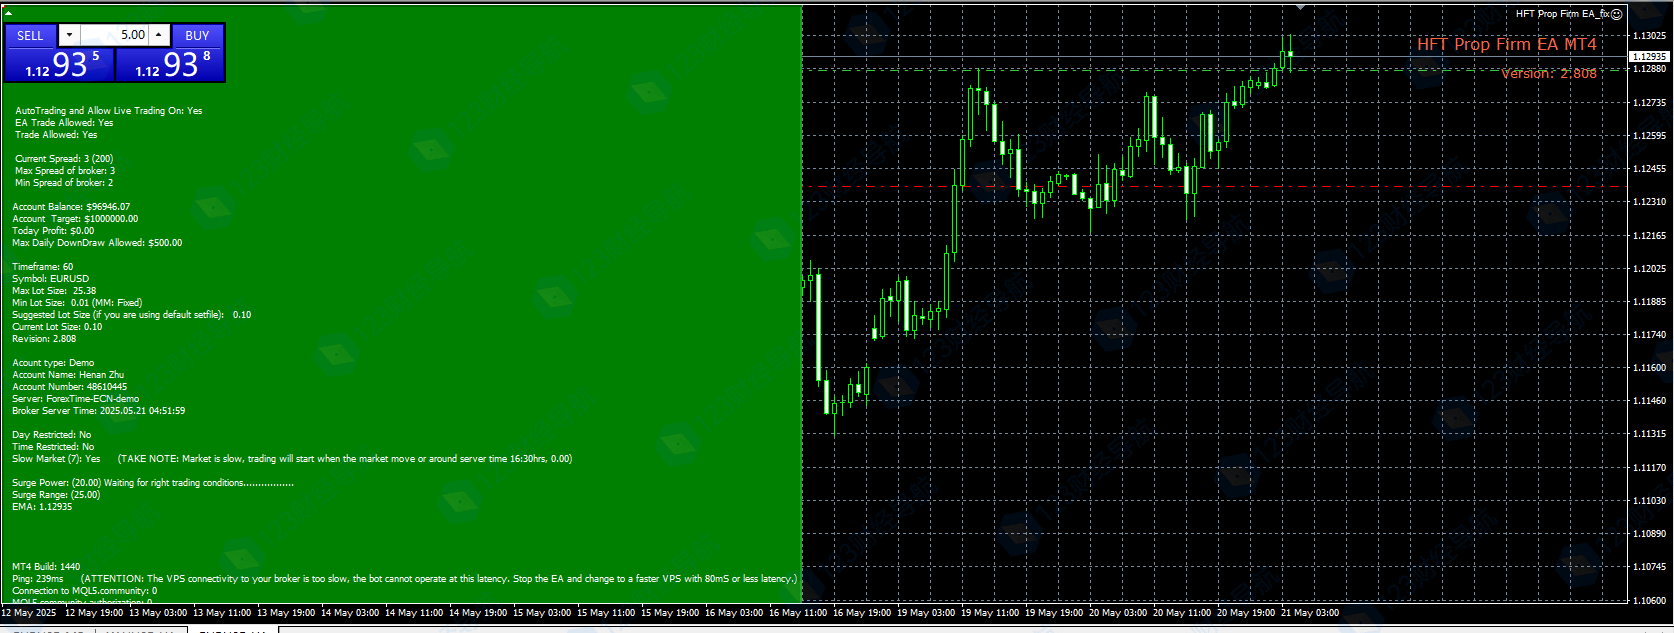The width and height of the screenshot is (1674, 633).
Task: Click the HFT Prop Firm EA_fix label
Action: pyautogui.click(x=1562, y=14)
